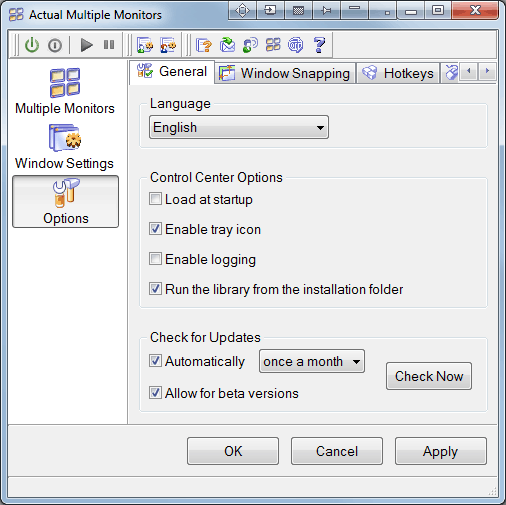Toggle the Enable logging checkbox

(155, 259)
